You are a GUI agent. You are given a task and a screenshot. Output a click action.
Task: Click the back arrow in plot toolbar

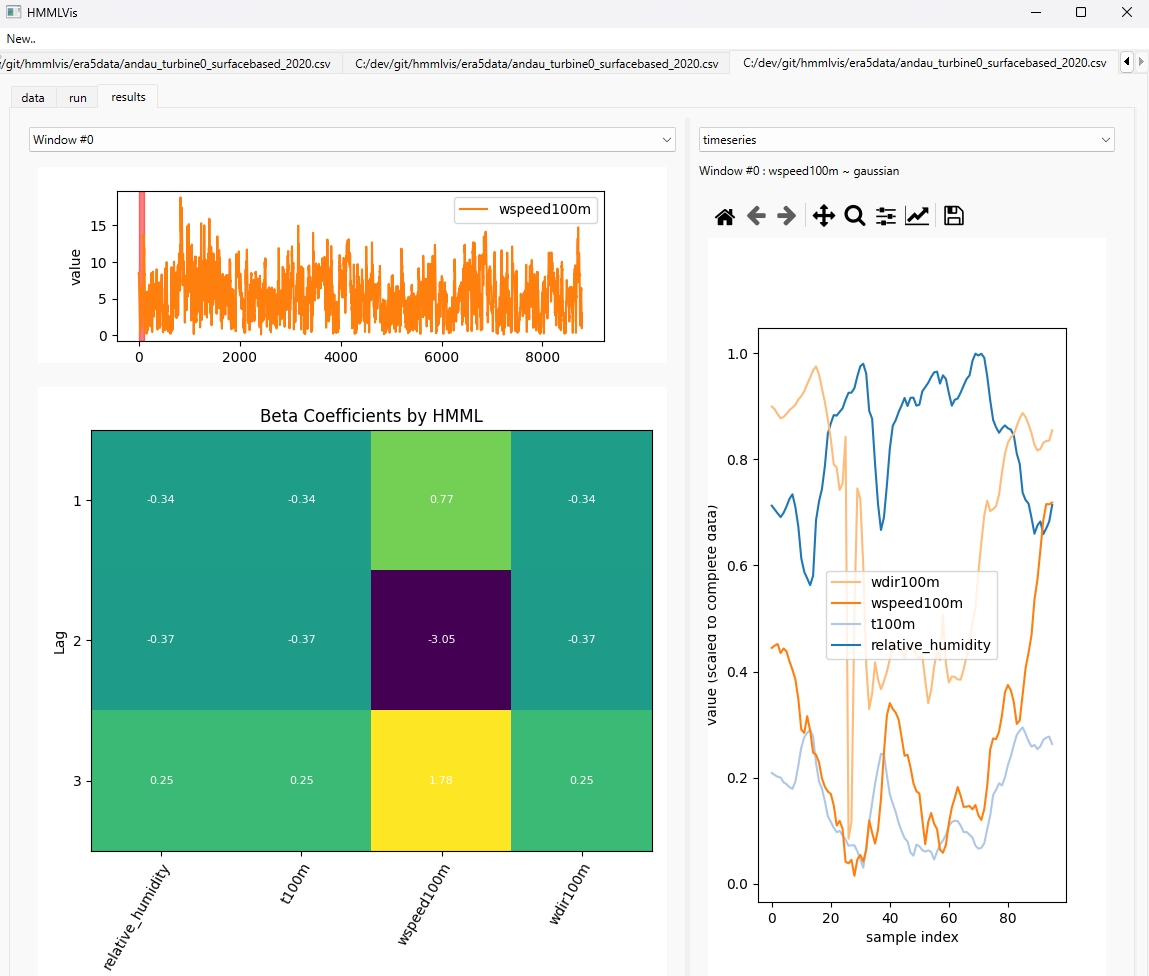tap(756, 216)
